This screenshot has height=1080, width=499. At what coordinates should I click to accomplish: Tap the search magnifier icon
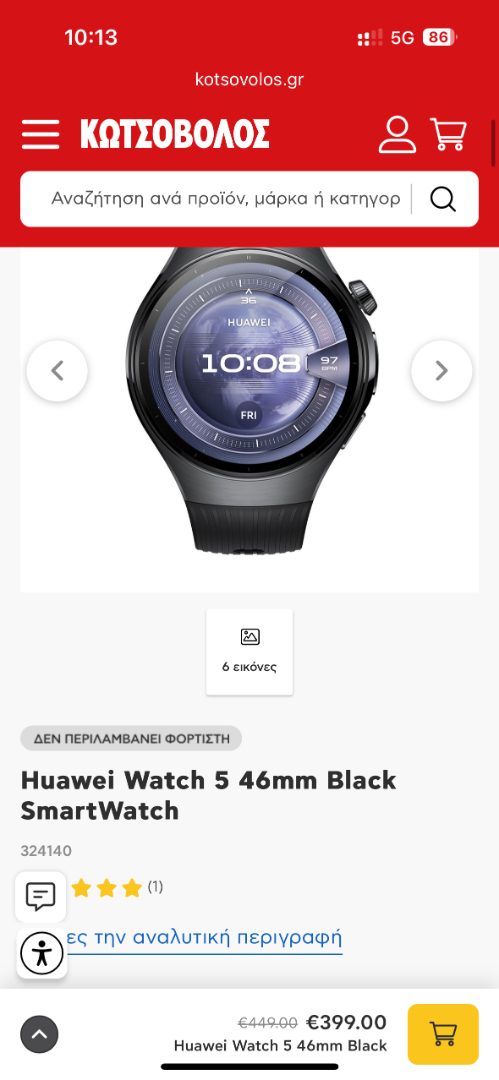tap(443, 199)
